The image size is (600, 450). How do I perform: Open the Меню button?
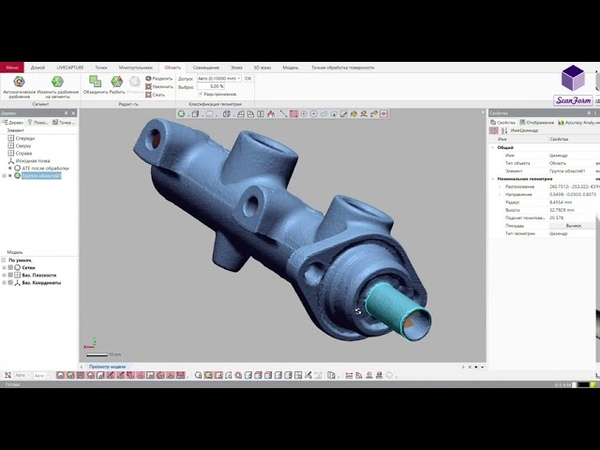click(12, 66)
